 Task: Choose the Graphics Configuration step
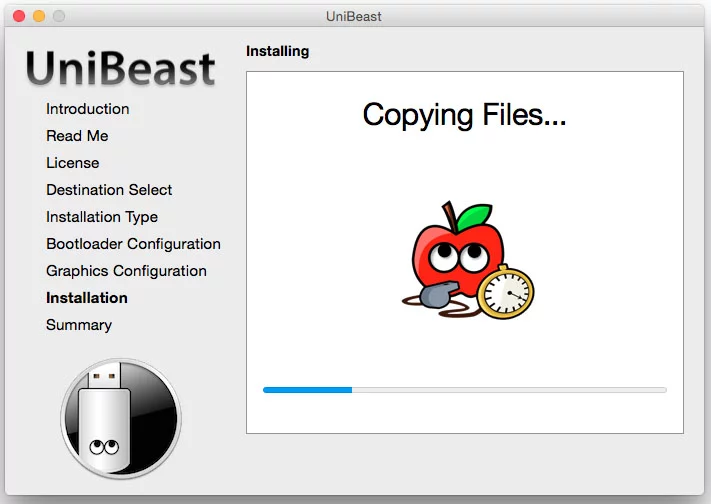coord(126,271)
